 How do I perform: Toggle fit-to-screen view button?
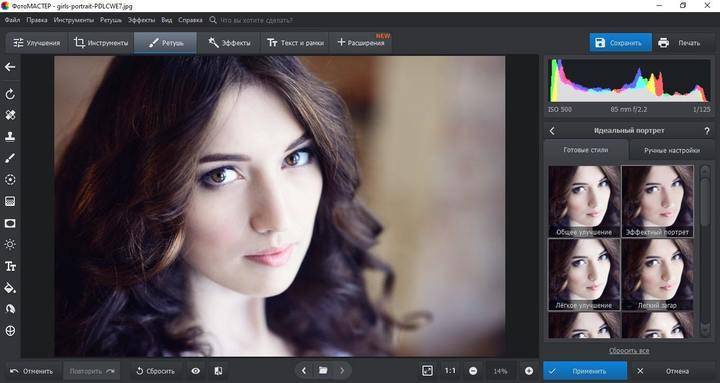[x=428, y=371]
